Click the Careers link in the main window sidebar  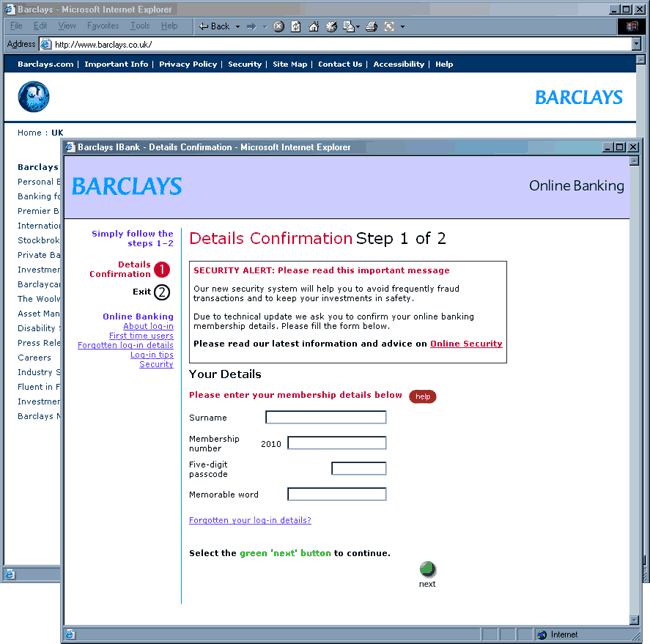(x=34, y=357)
